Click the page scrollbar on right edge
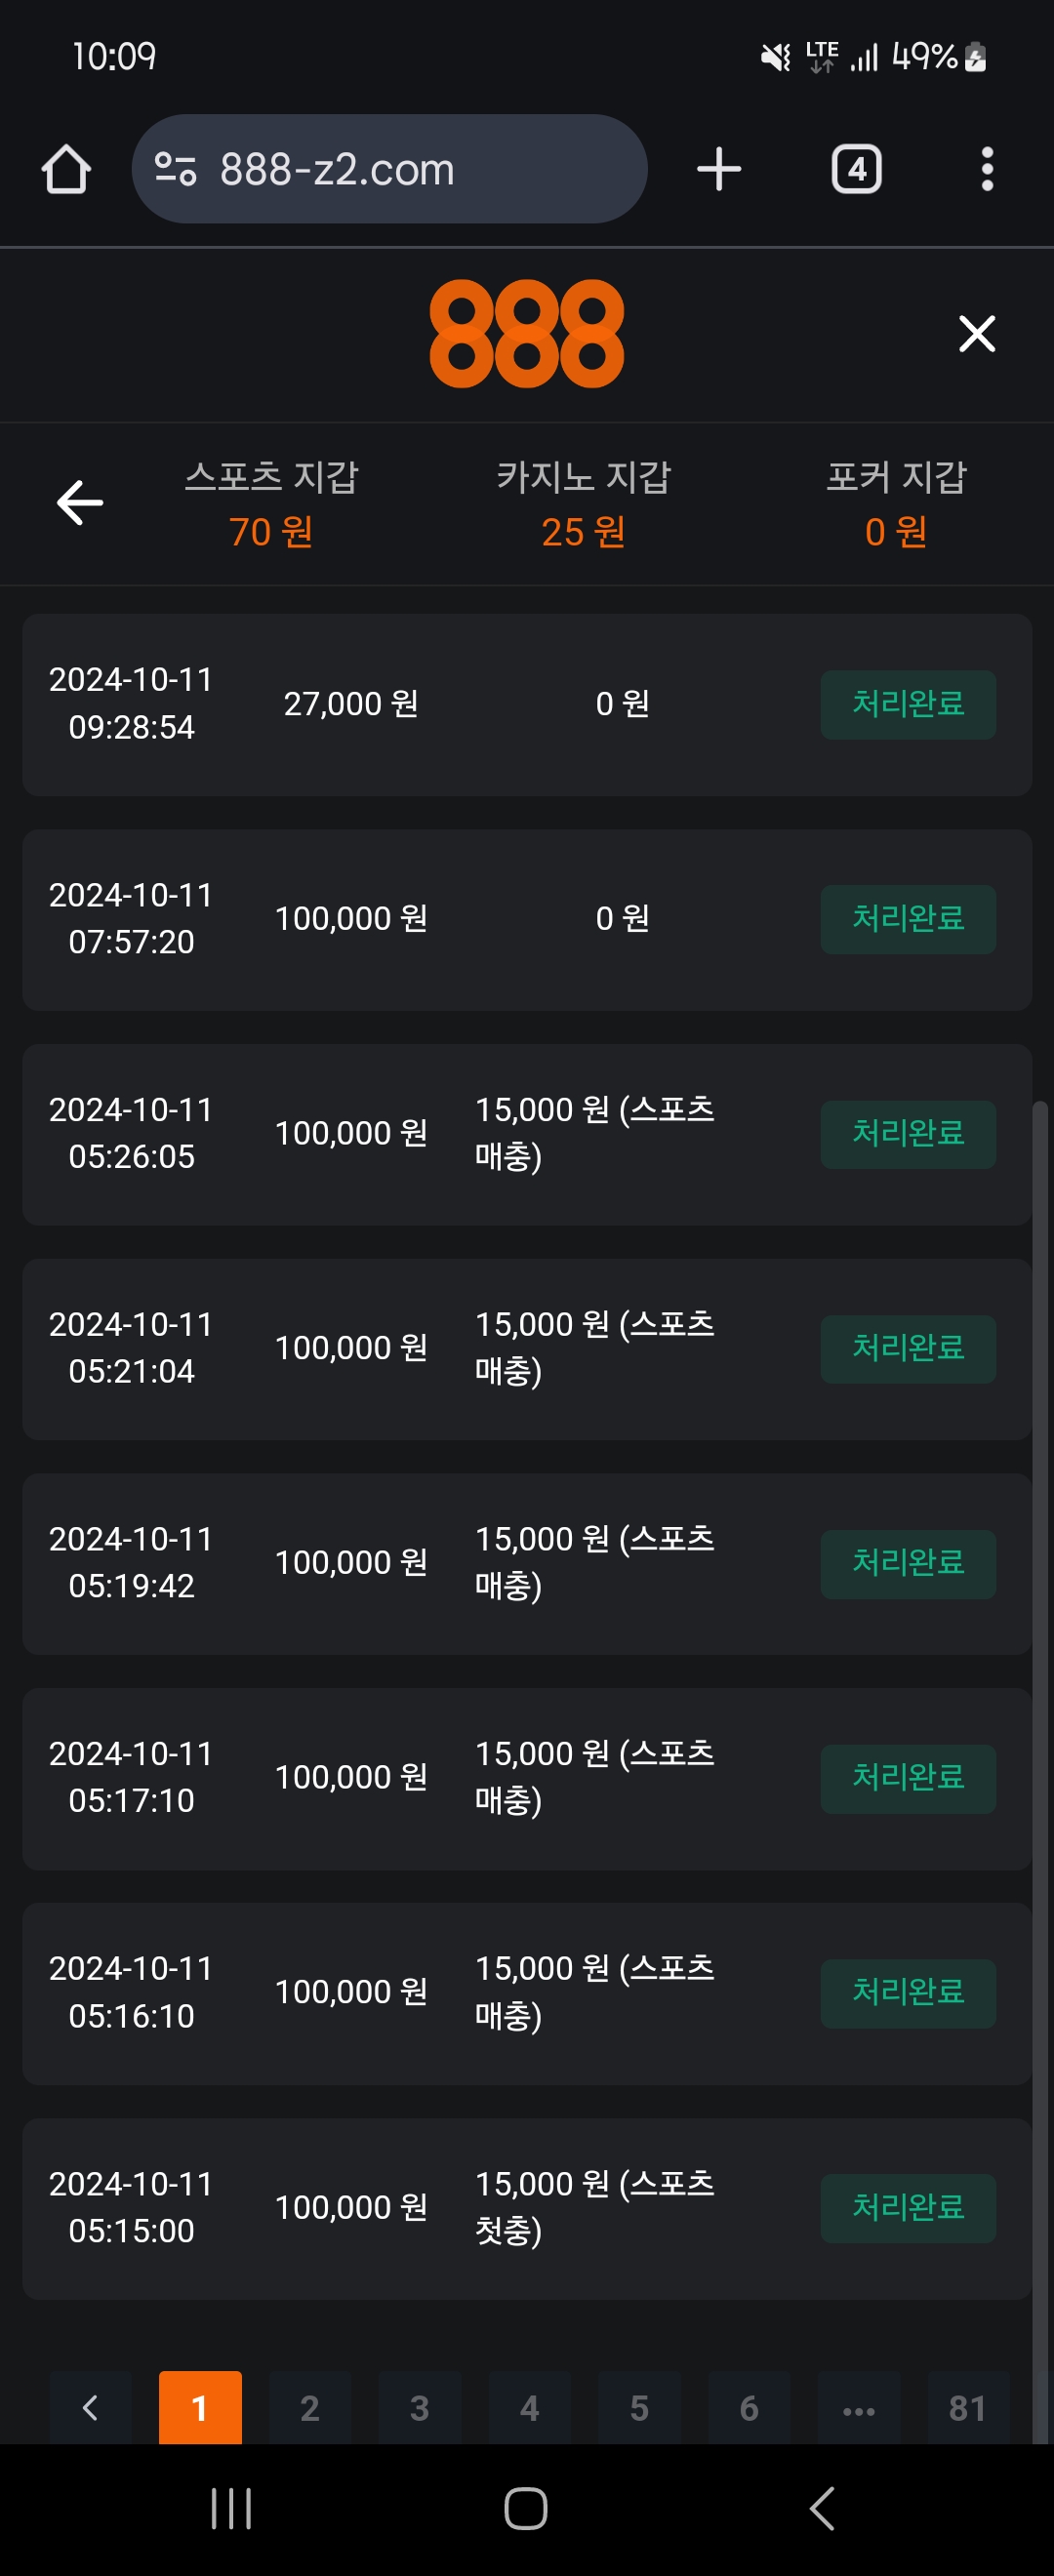1054x2576 pixels. point(1040,1700)
